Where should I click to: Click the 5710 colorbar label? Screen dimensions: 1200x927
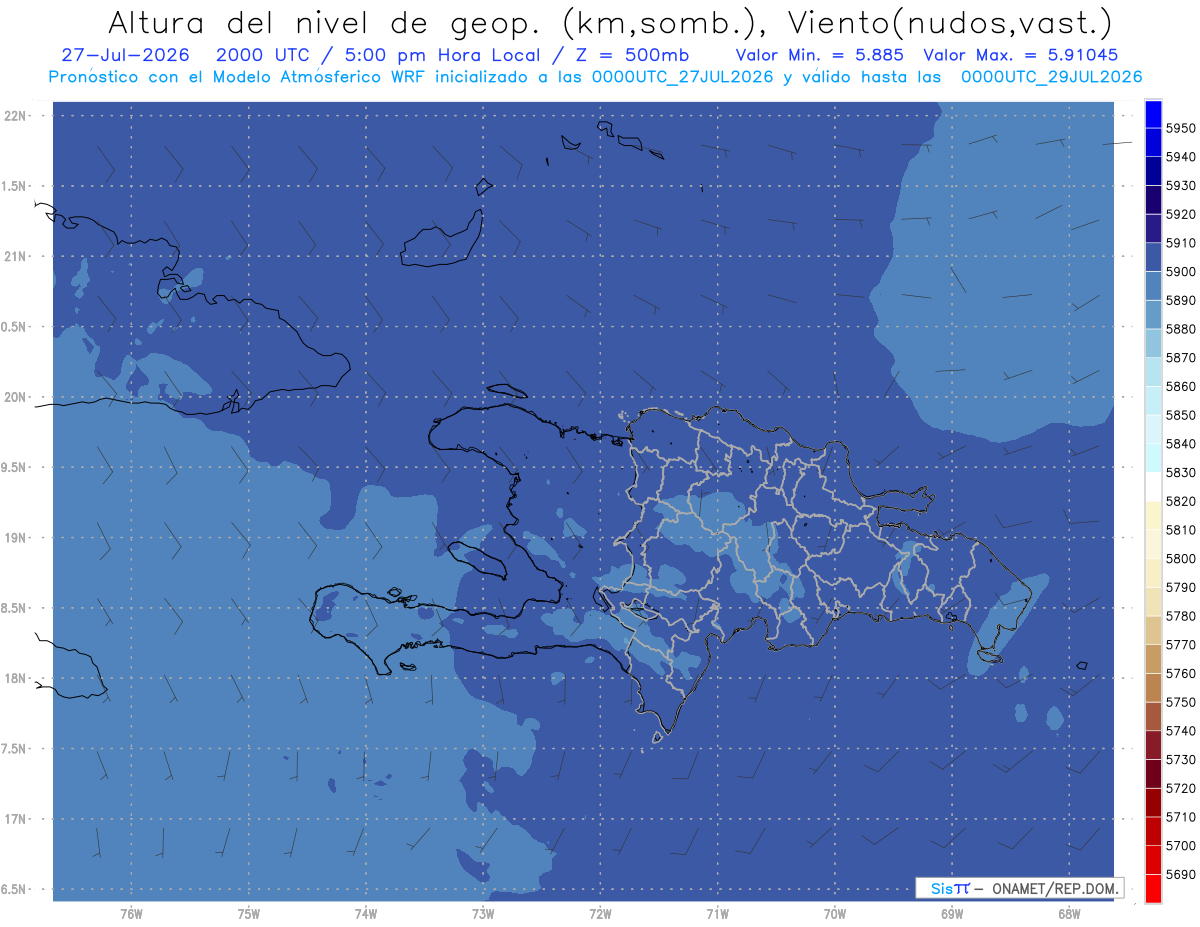1180,817
